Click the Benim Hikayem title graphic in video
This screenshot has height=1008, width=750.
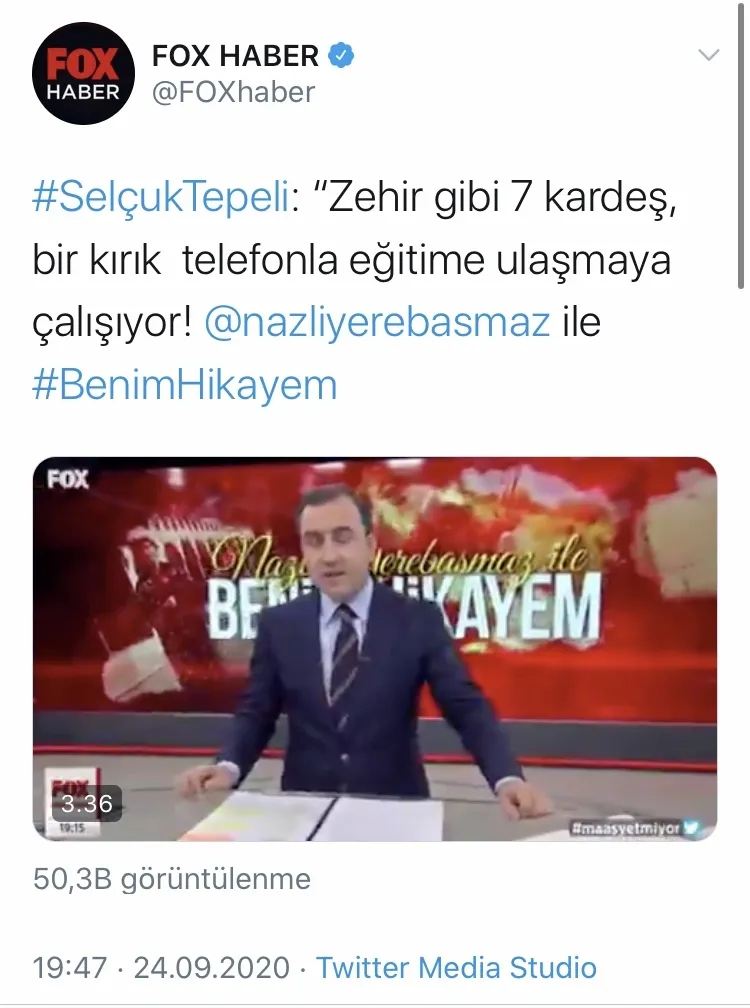point(403,592)
